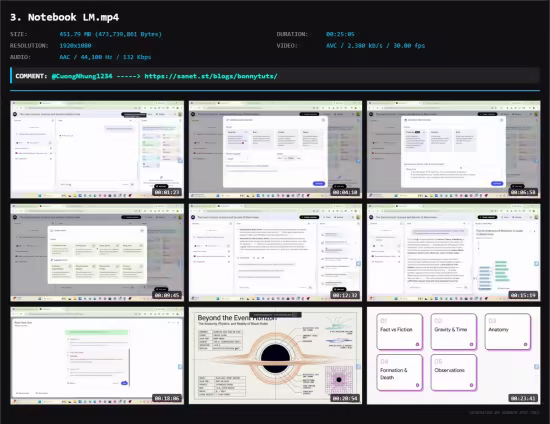The height and width of the screenshot is (424, 550).
Task: Select the 'Formation & Death' card
Action: tap(400, 372)
